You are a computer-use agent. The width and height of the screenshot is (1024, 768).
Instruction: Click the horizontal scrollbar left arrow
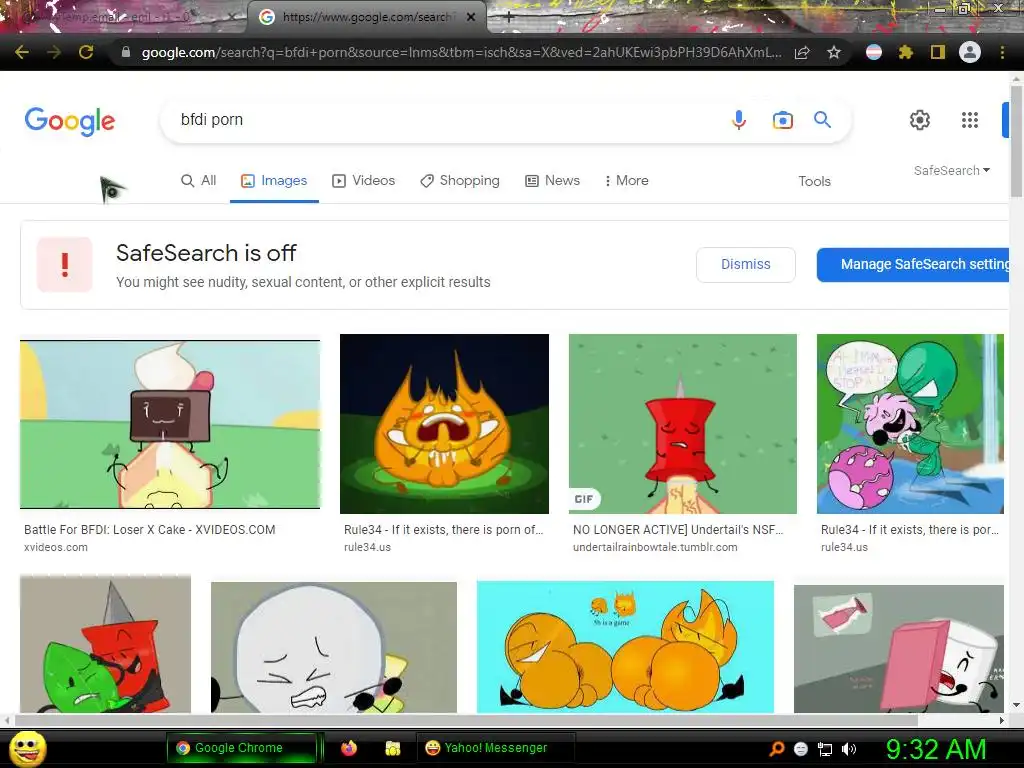(7, 720)
